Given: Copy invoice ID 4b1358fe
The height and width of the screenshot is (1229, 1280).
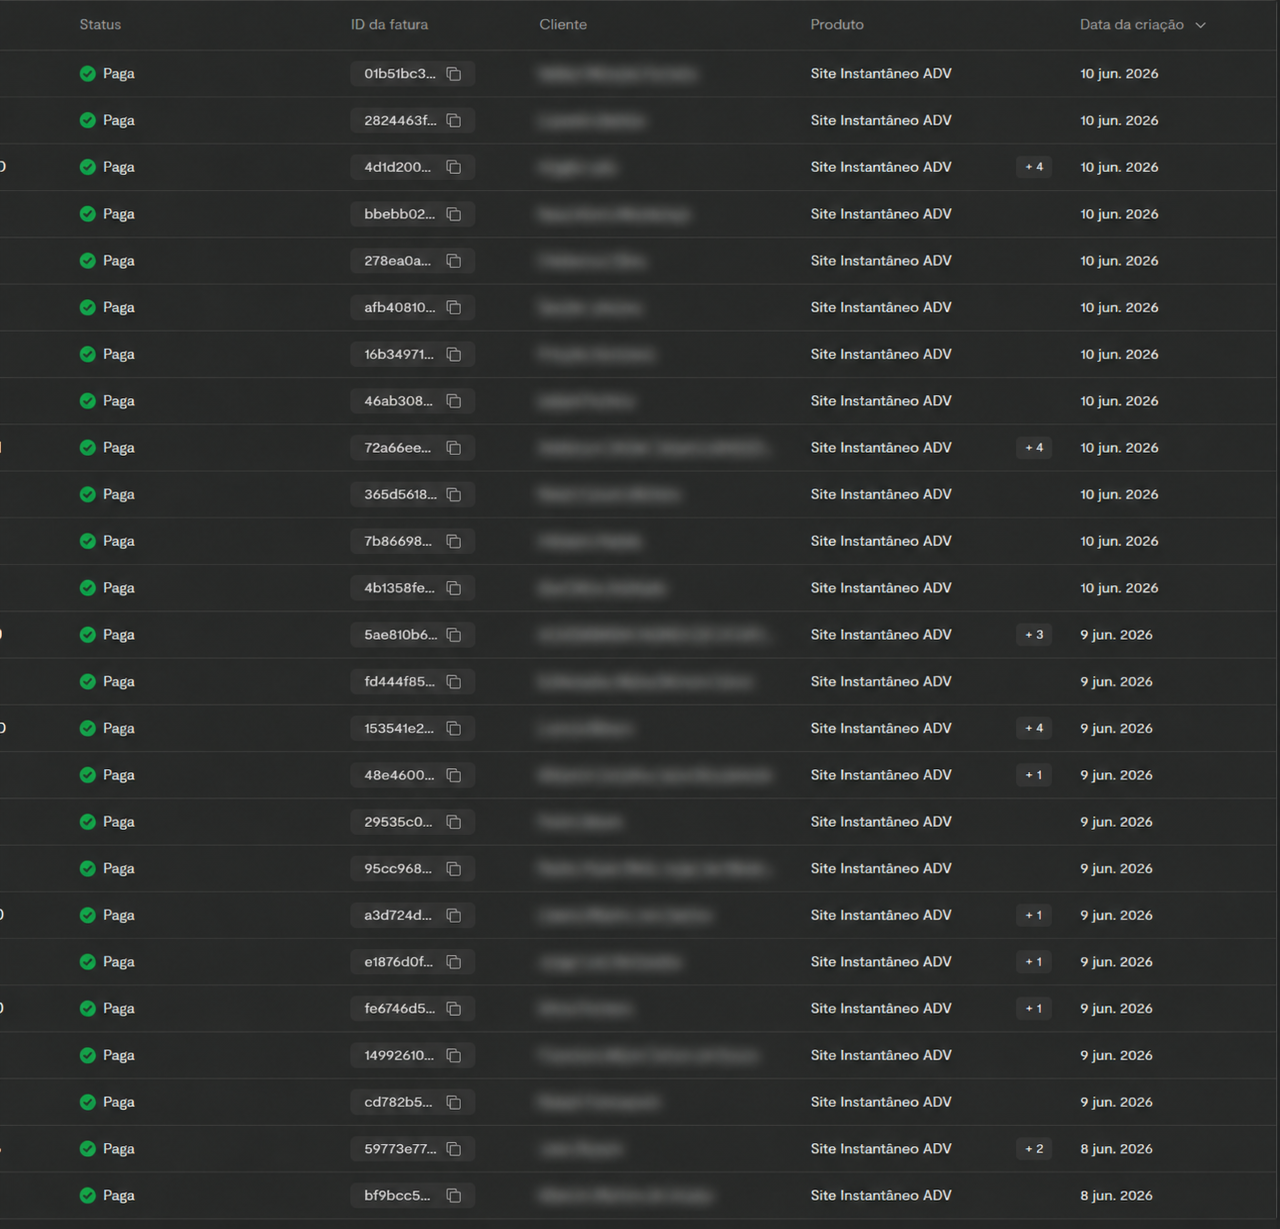Looking at the screenshot, I should coord(454,588).
